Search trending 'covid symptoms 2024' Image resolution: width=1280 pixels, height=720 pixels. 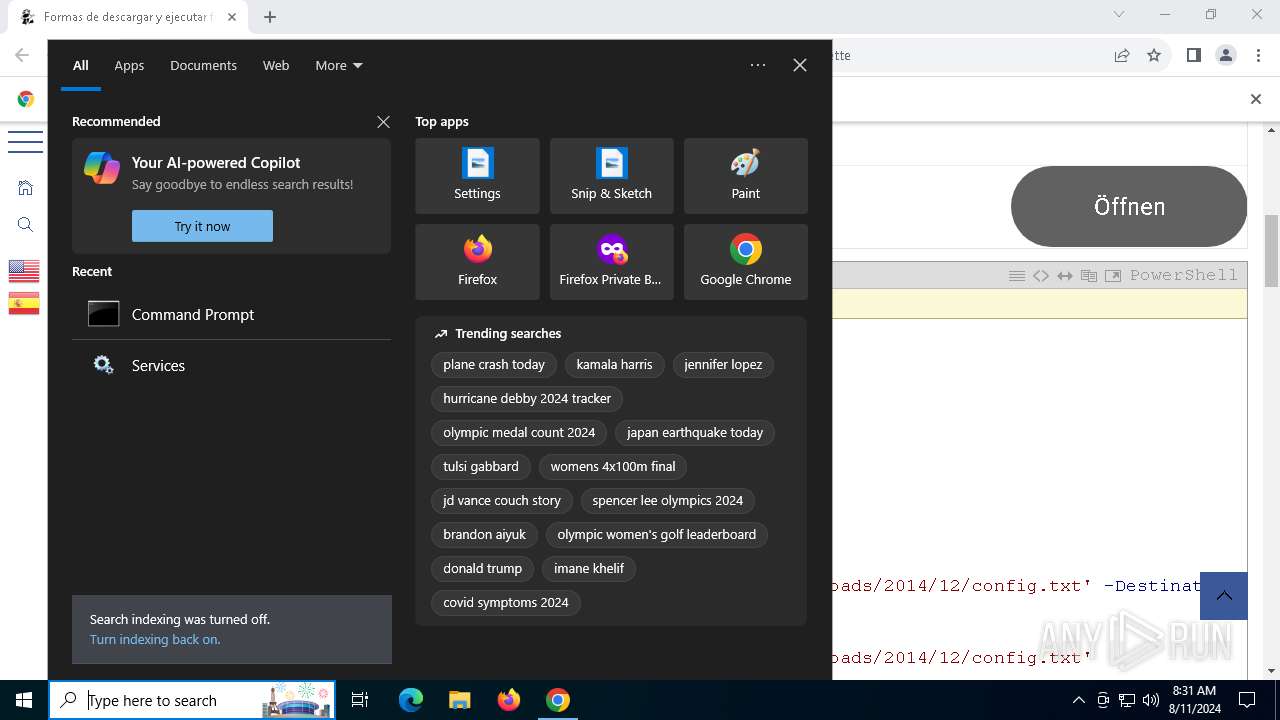click(x=506, y=603)
